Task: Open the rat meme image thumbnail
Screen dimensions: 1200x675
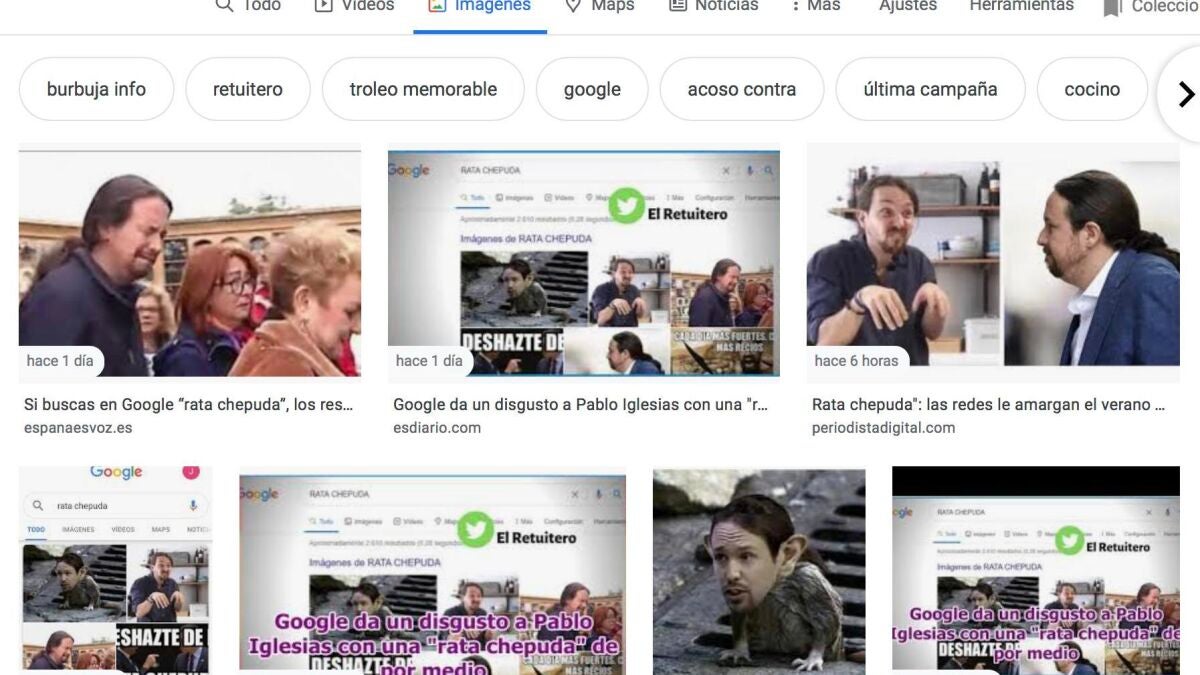Action: [758, 570]
